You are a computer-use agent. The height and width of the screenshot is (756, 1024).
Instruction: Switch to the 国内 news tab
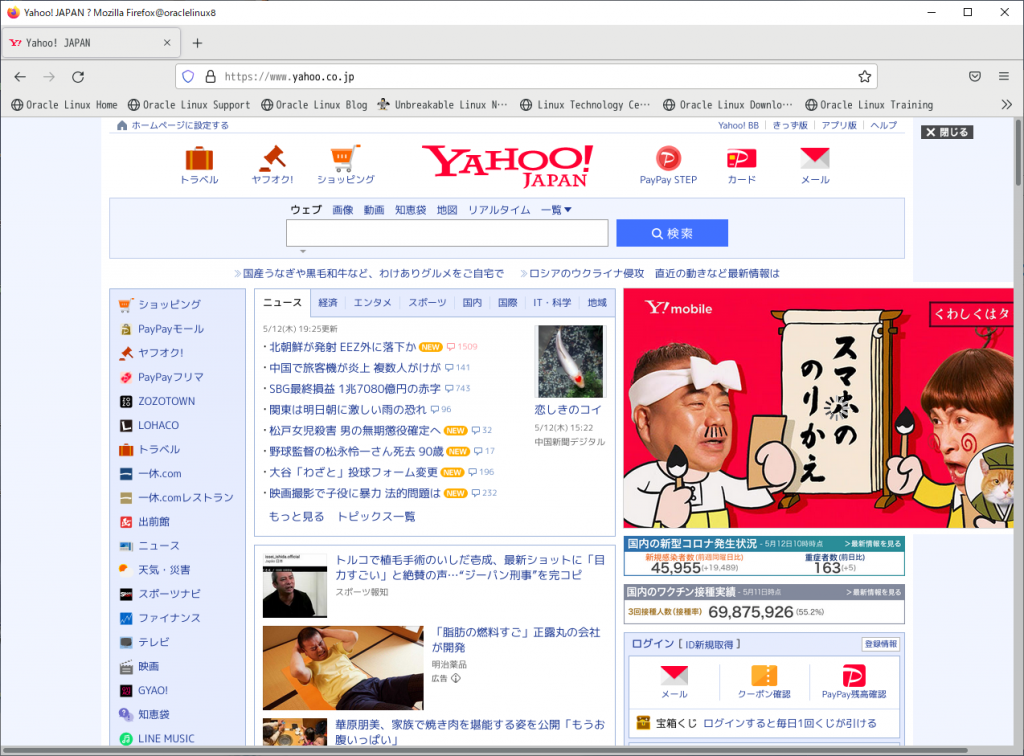pos(472,302)
